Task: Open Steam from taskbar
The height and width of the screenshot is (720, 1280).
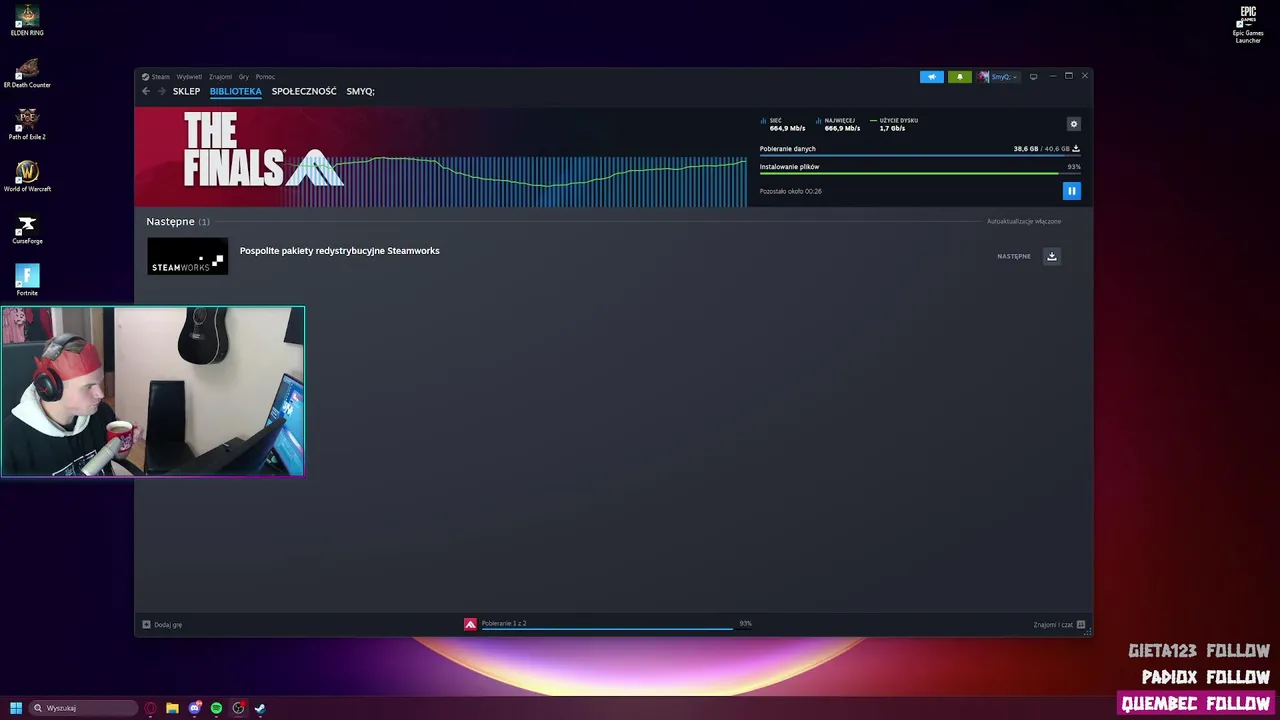Action: click(260, 708)
